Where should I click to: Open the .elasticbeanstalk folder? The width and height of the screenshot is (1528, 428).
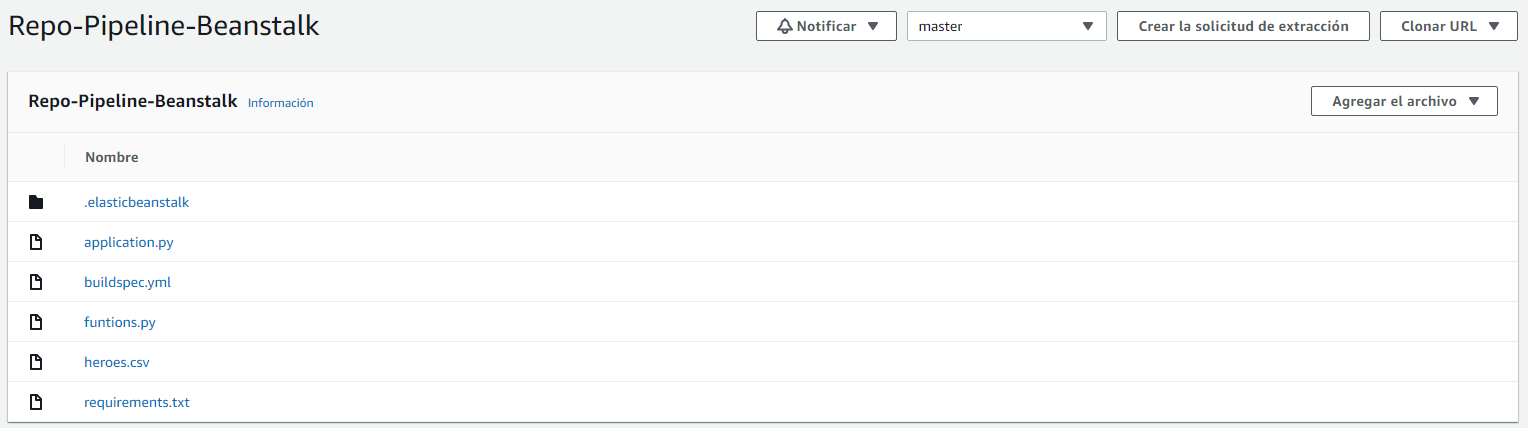[x=136, y=202]
